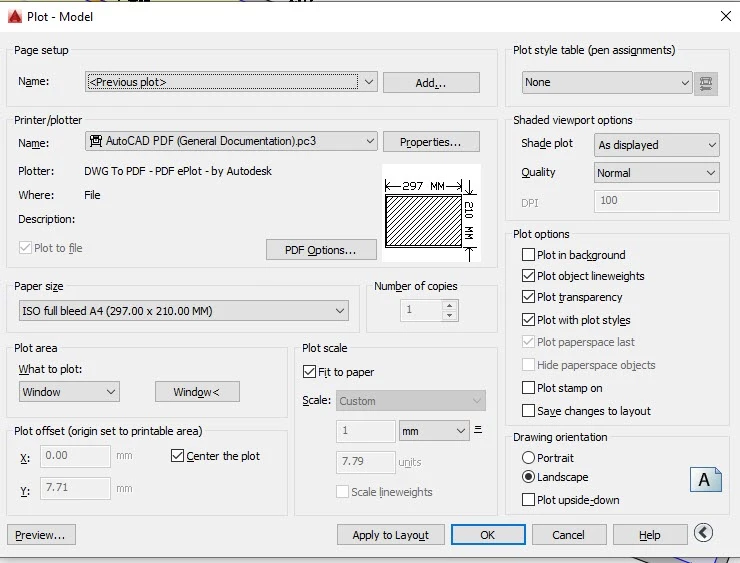Cancel the plot dialog

point(569,535)
